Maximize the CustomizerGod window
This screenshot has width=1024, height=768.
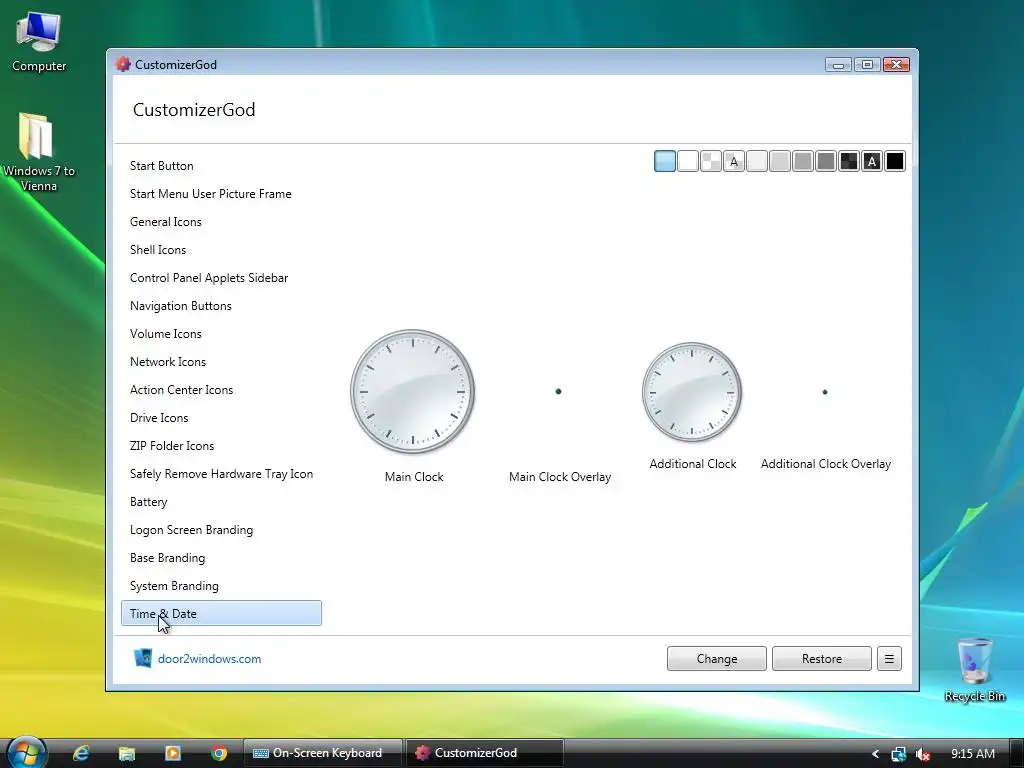(867, 65)
